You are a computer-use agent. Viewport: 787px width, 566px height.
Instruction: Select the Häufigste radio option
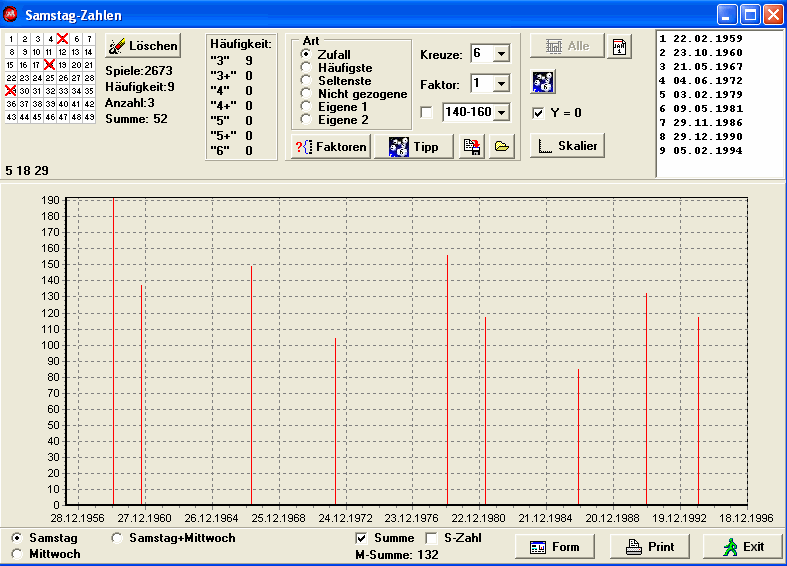(x=306, y=67)
